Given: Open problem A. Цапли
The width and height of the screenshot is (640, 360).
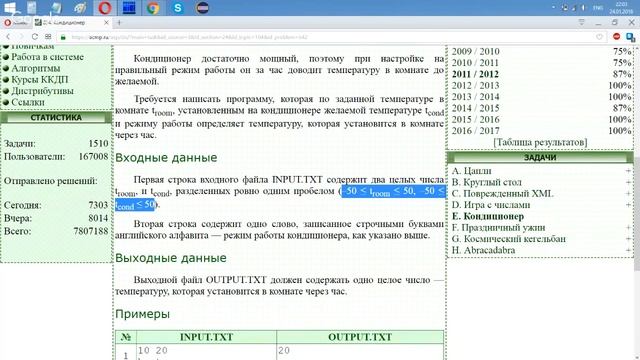Looking at the screenshot, I should [x=471, y=171].
